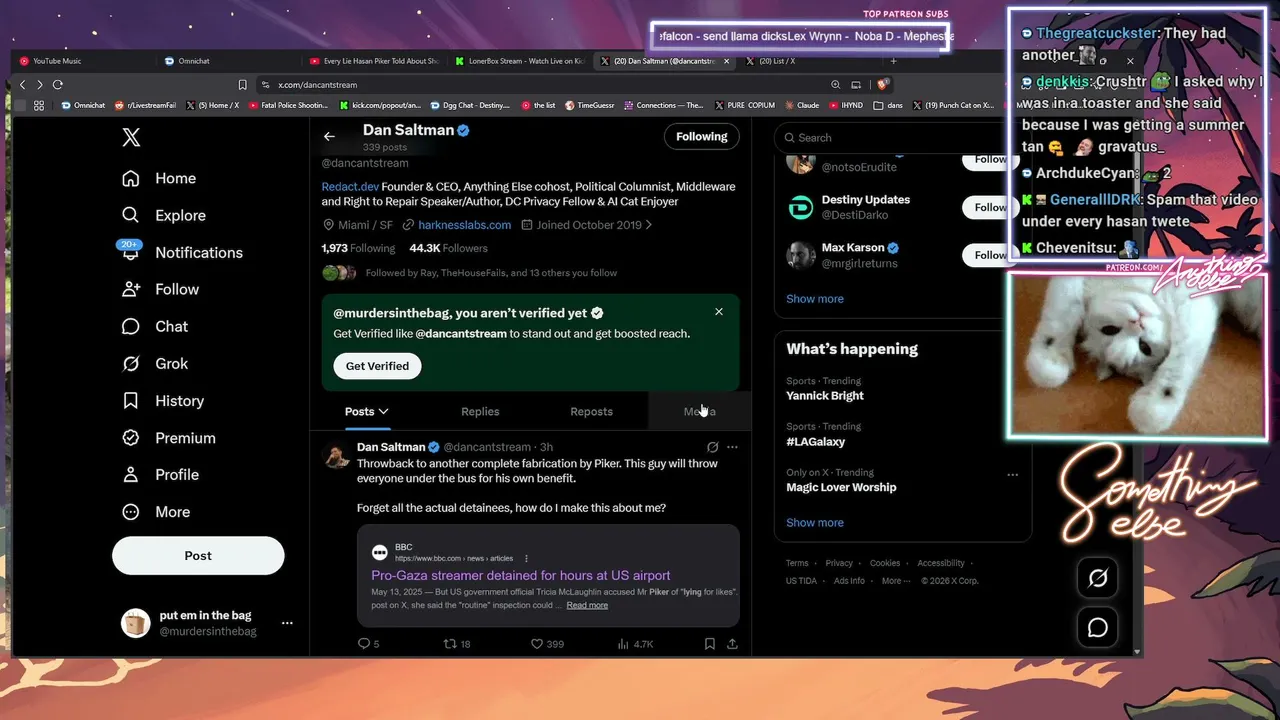Click the address bar showing x.com/dancantstream

(540, 85)
